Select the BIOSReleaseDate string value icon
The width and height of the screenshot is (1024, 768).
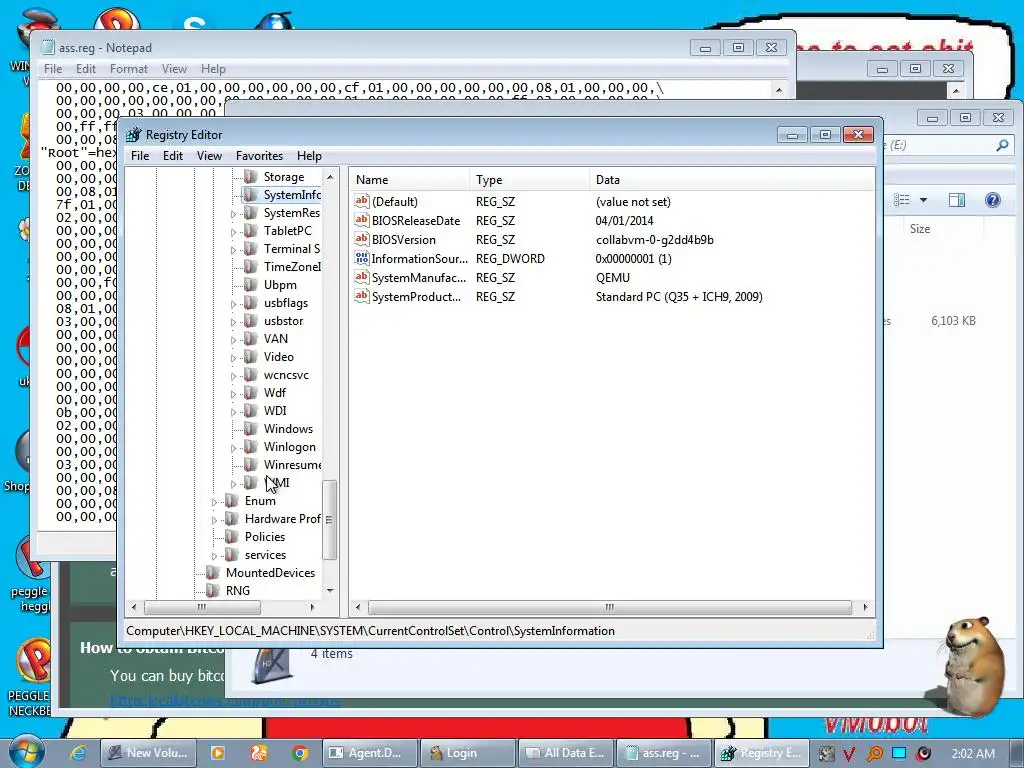(362, 220)
